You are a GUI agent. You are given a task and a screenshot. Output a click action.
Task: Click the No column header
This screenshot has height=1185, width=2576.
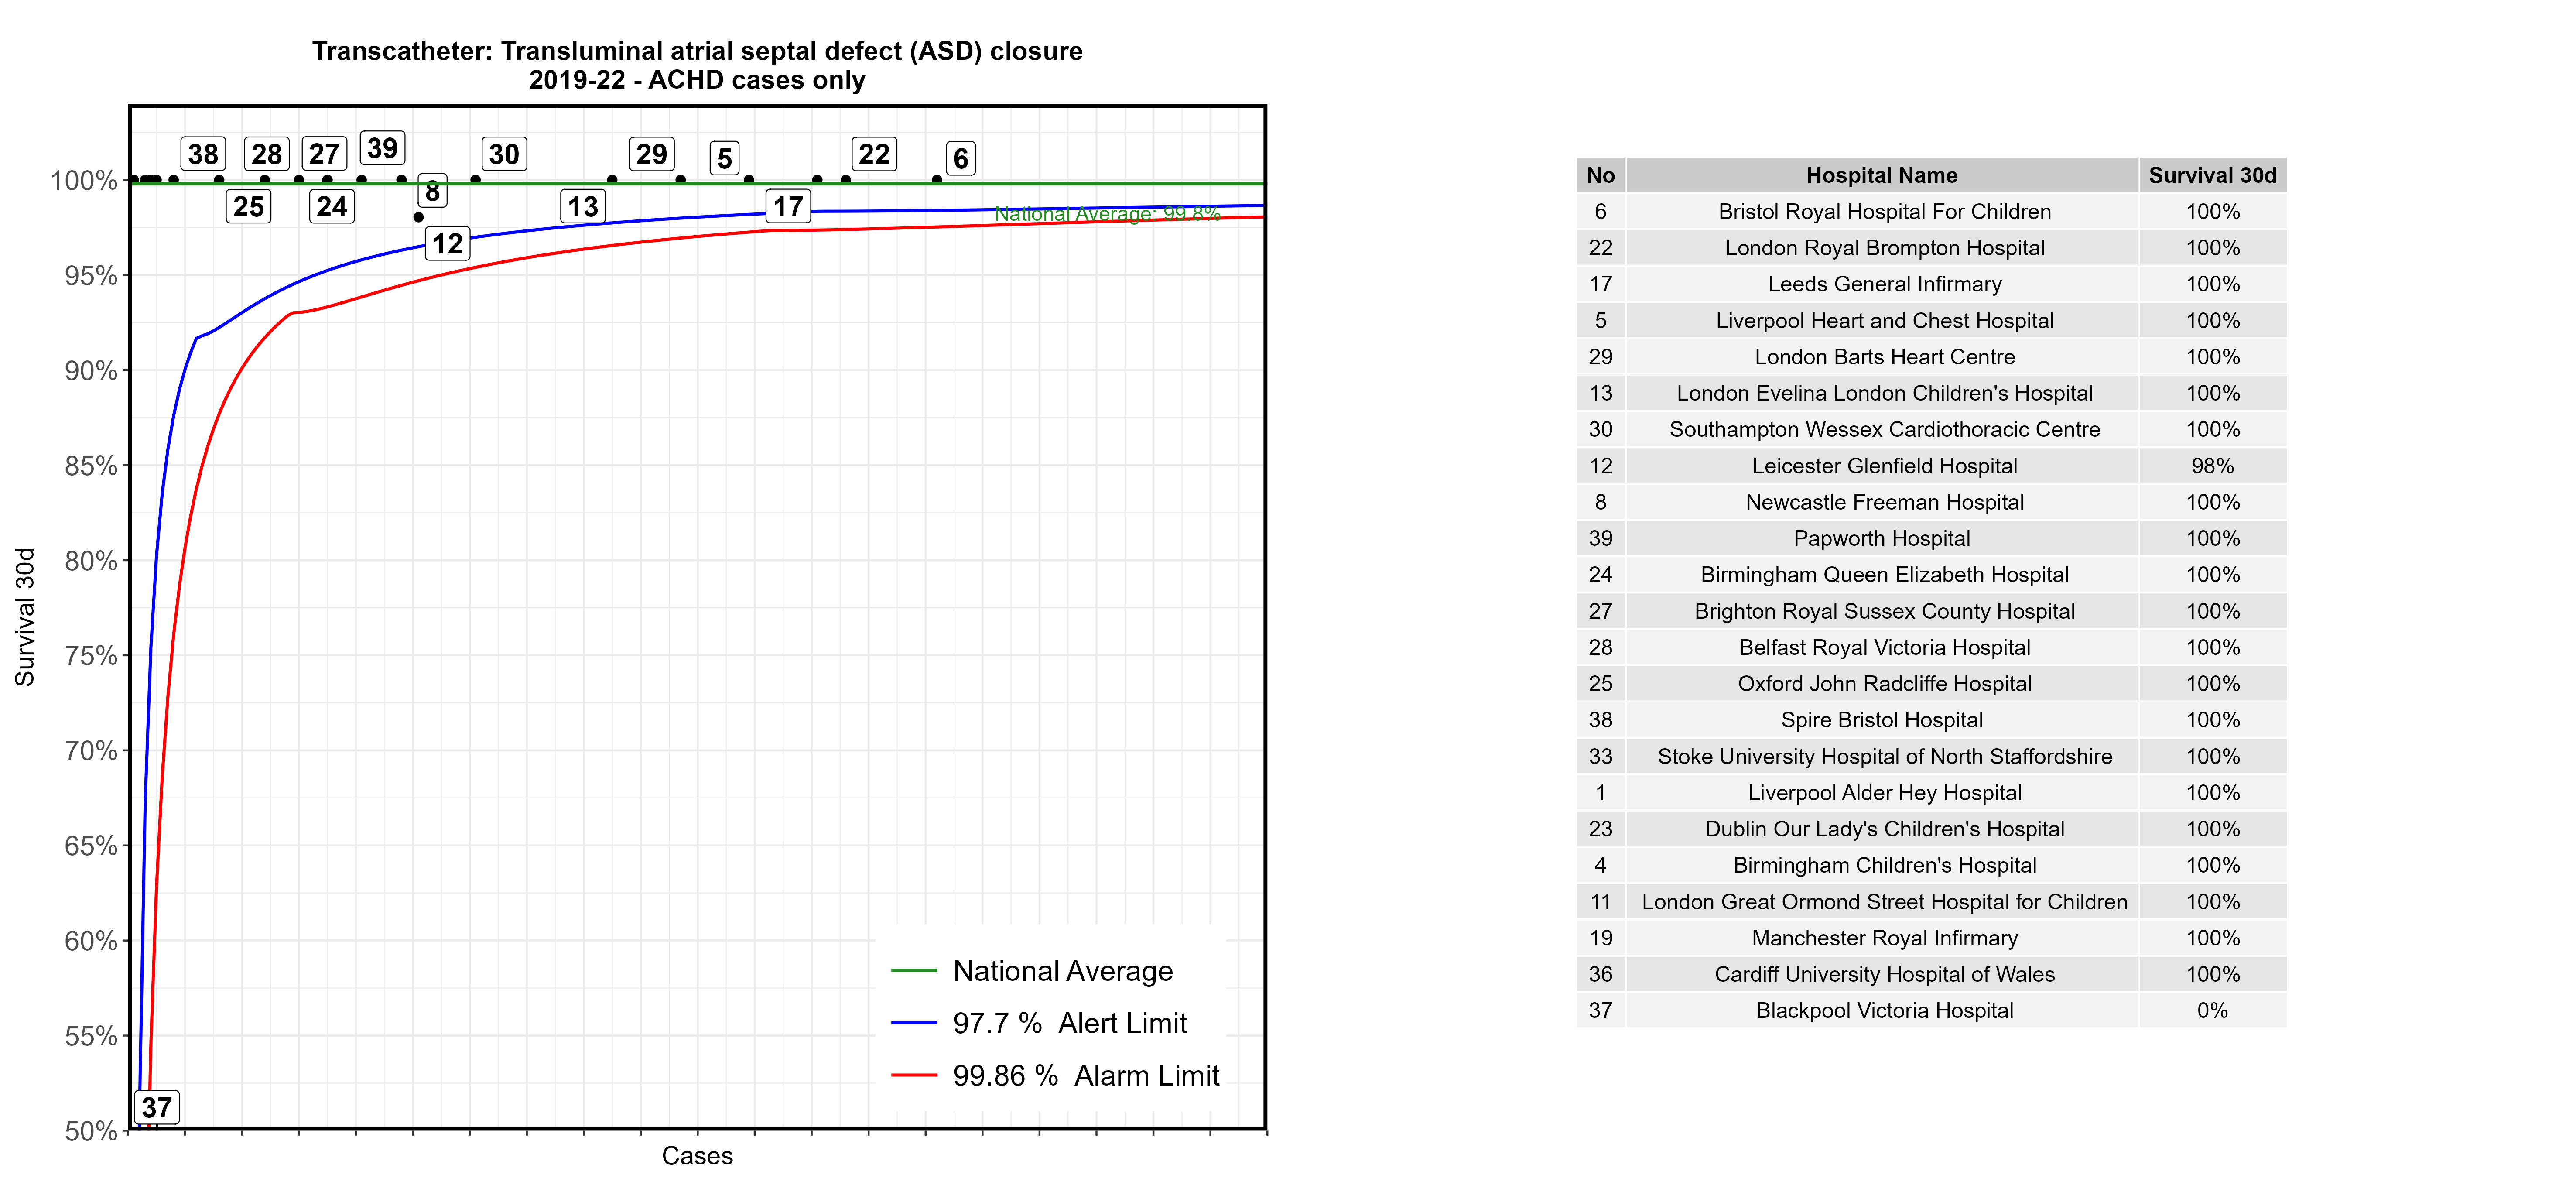[x=1600, y=175]
